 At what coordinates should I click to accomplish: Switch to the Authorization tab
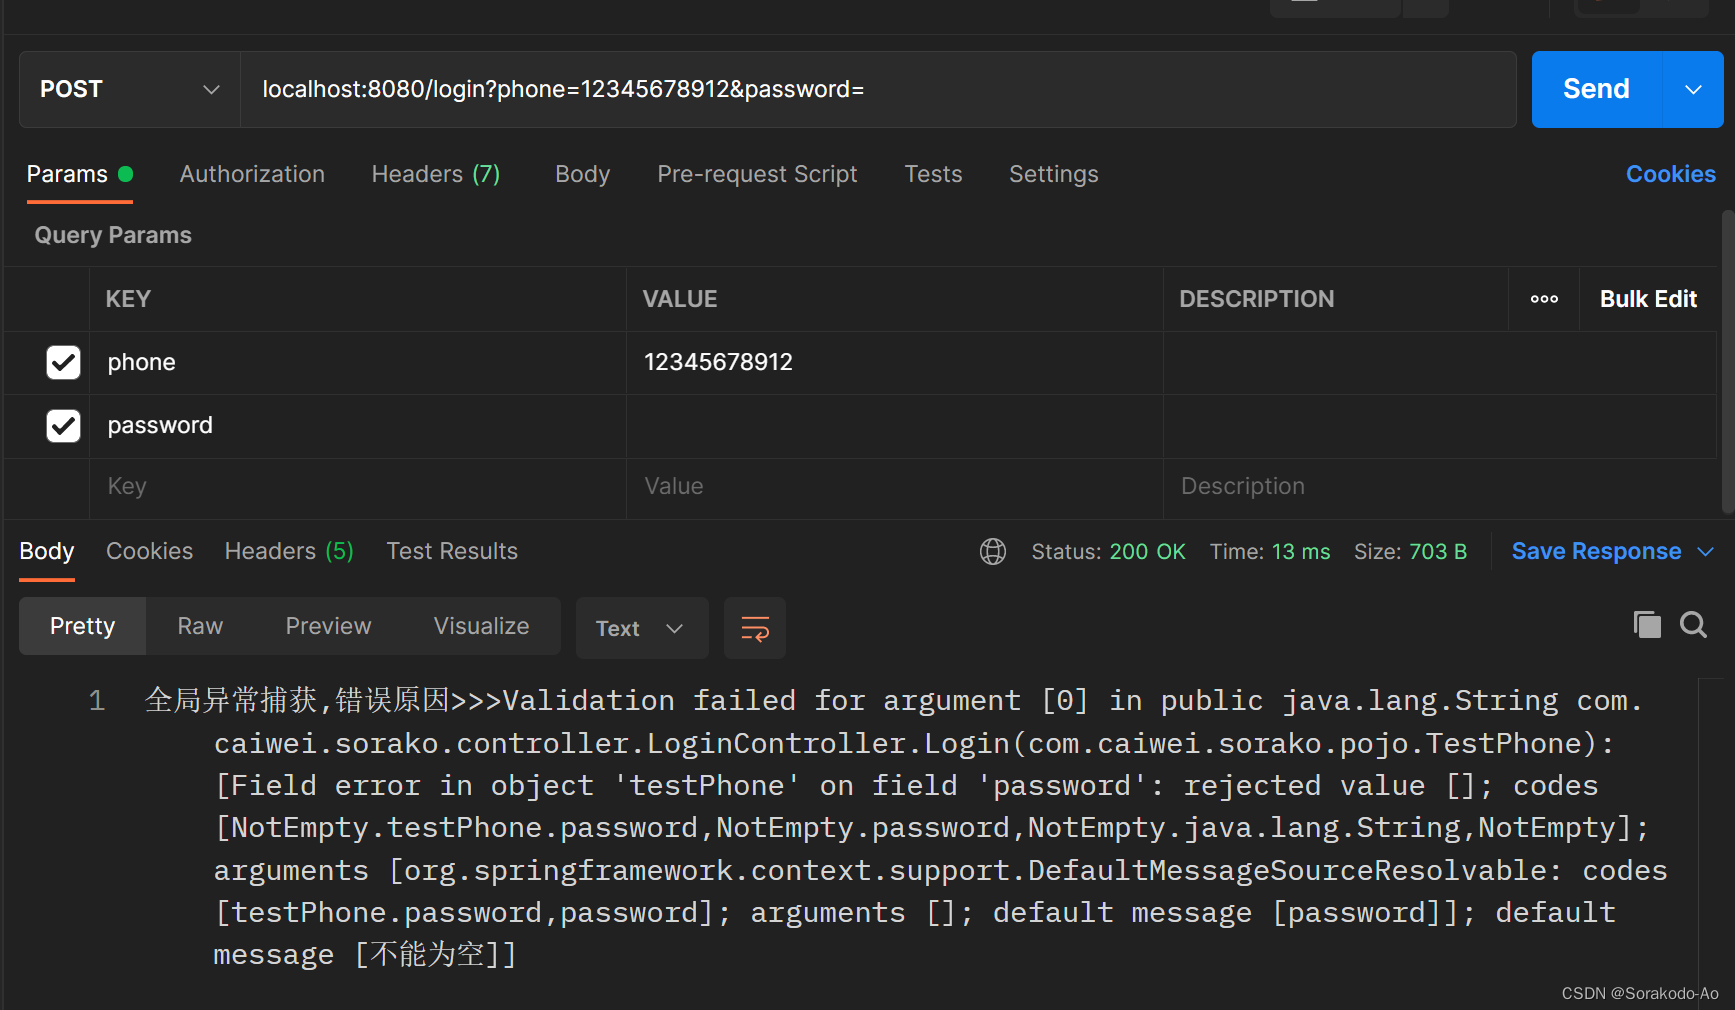(251, 174)
